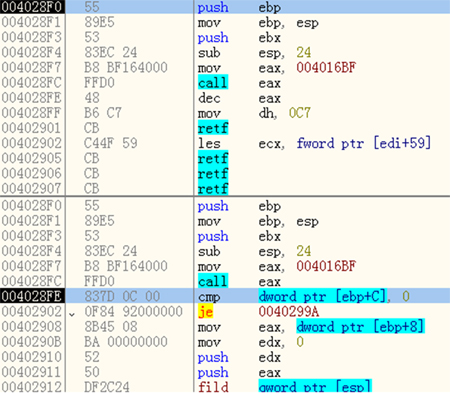
Task: Select hex bytes B6 C7
Action: coord(103,113)
